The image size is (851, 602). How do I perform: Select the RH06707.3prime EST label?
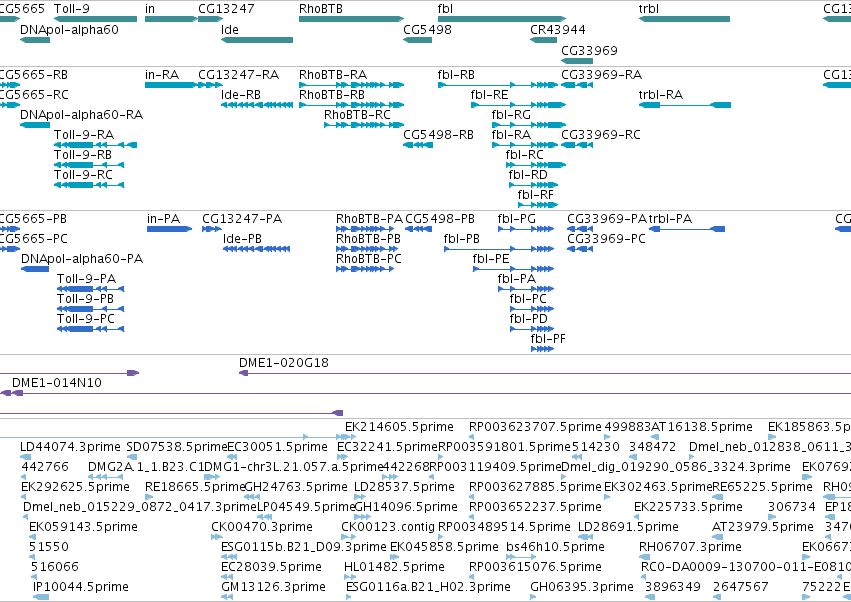[690, 547]
